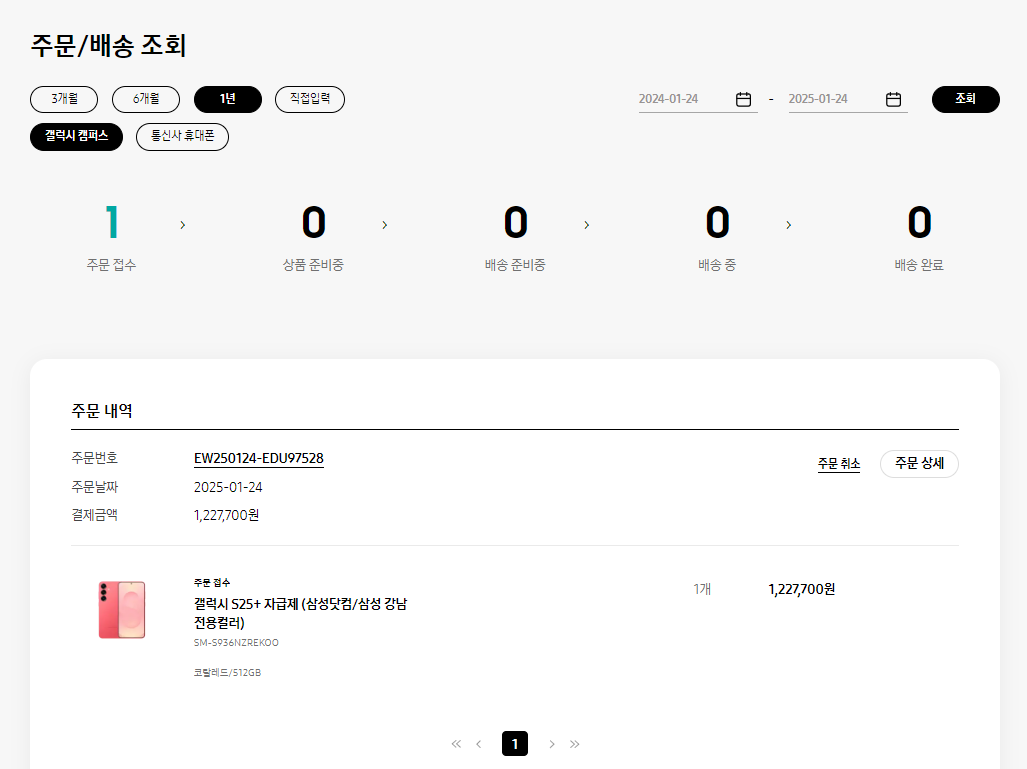Click the 1개 quantity text
This screenshot has height=769, width=1027.
702,590
